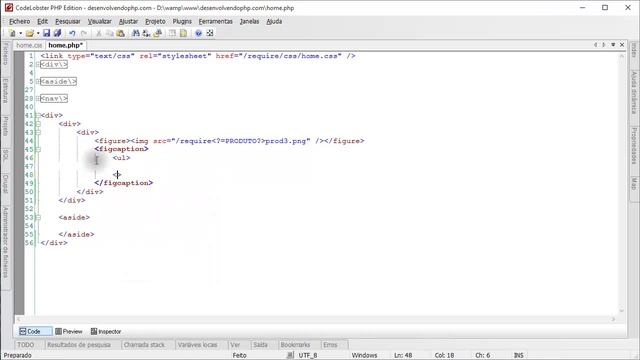Screen dimensions: 640x360
Task: Open the New file dropdown arrow
Action: (20, 33)
